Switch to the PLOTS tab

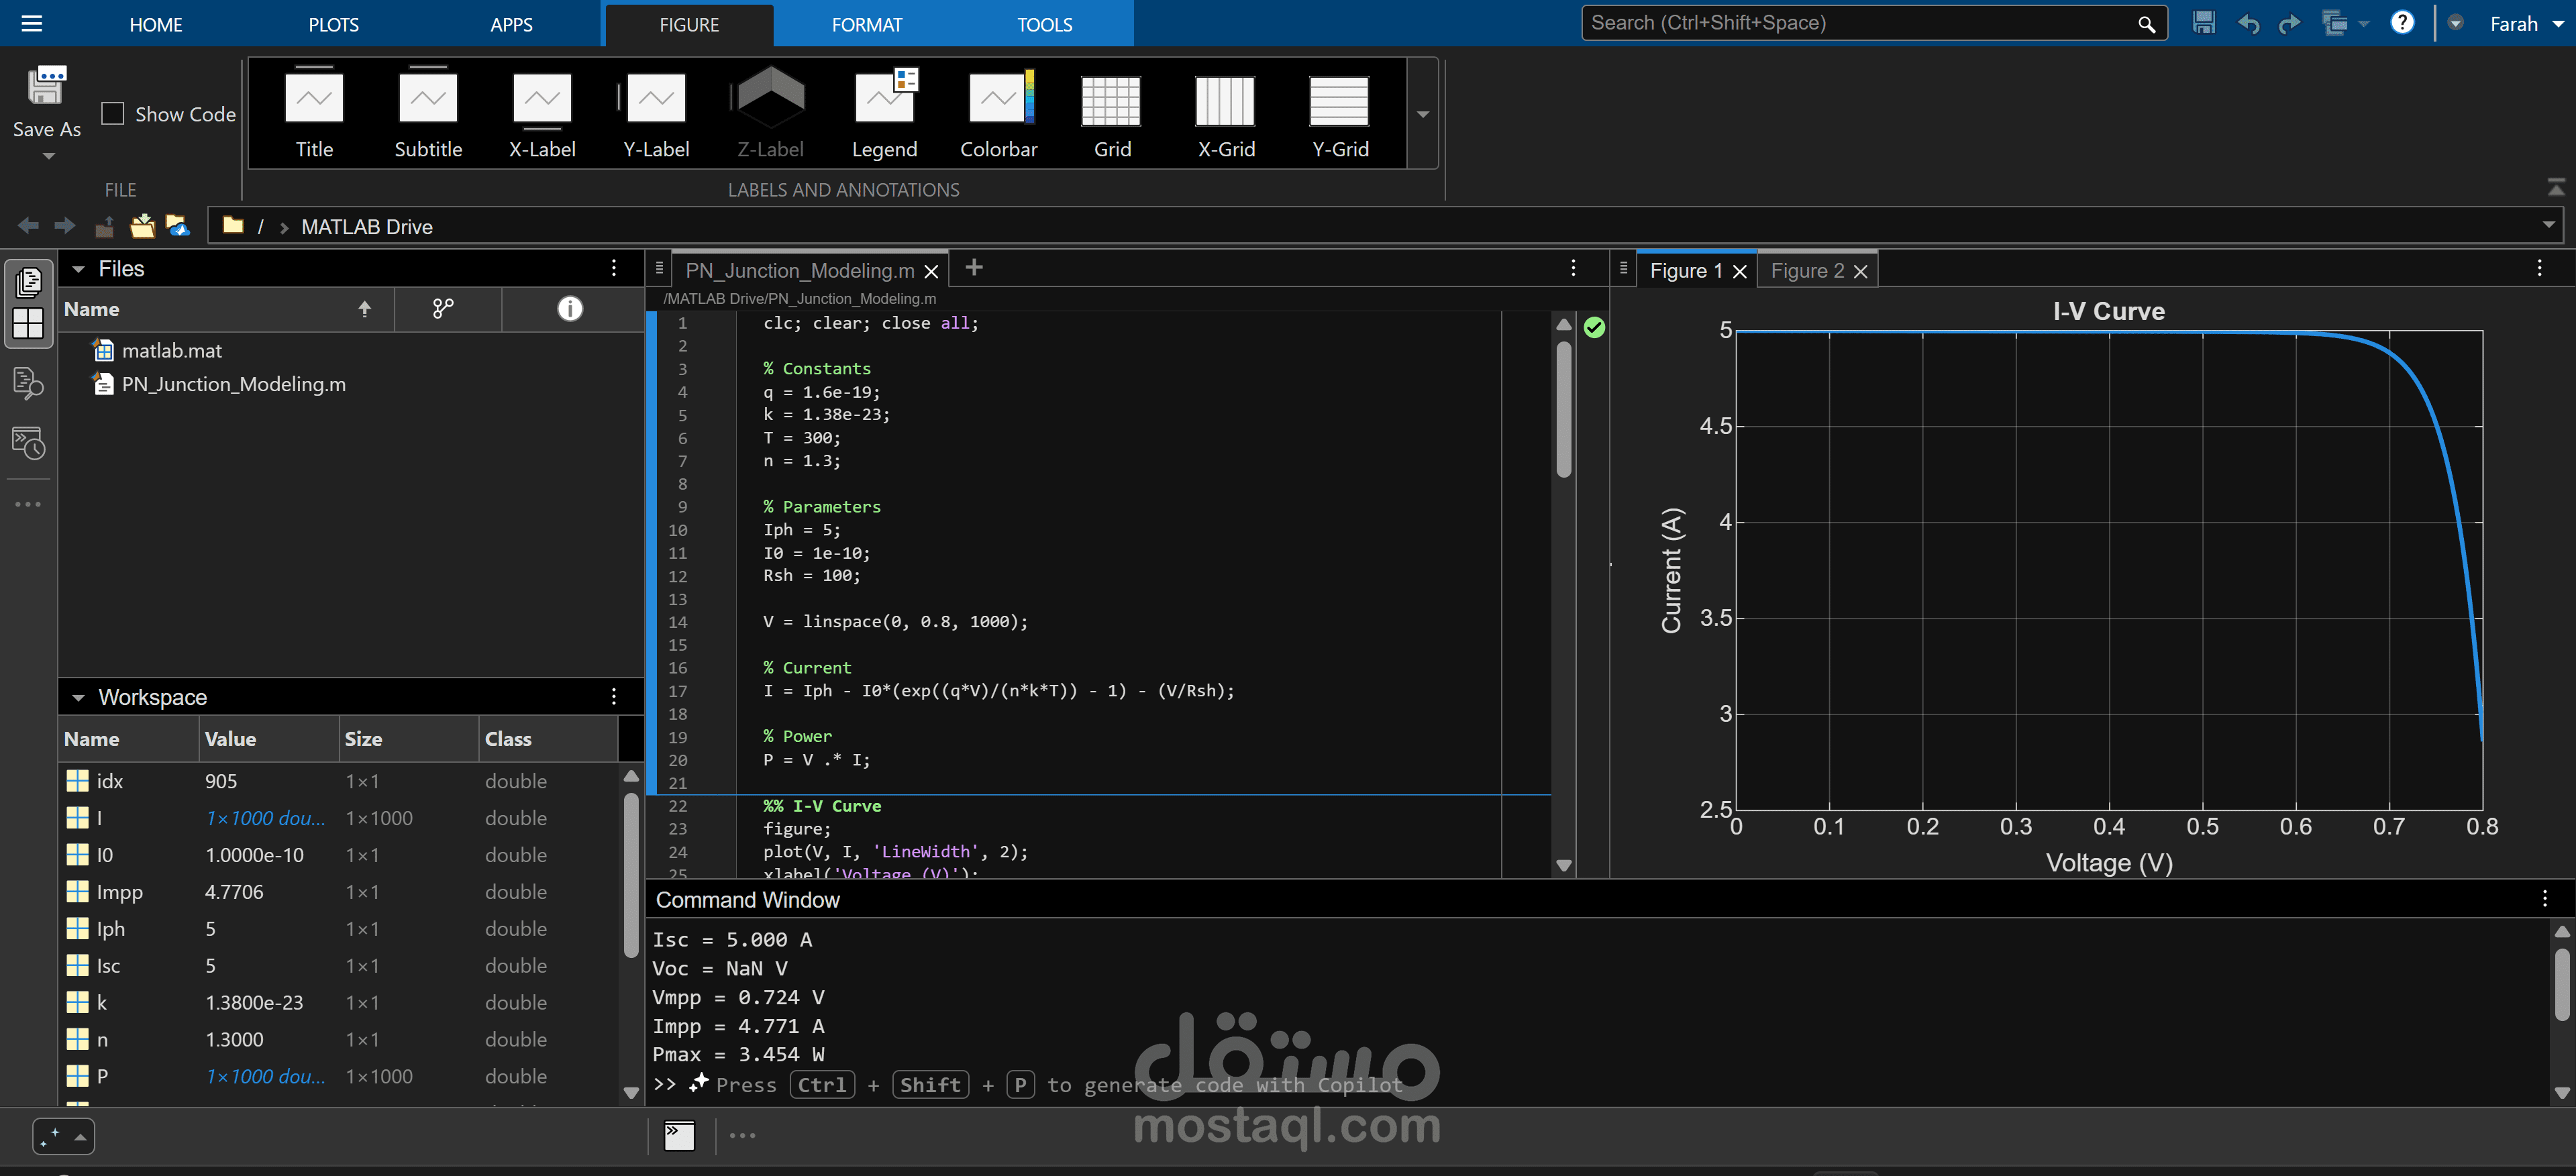tap(333, 24)
